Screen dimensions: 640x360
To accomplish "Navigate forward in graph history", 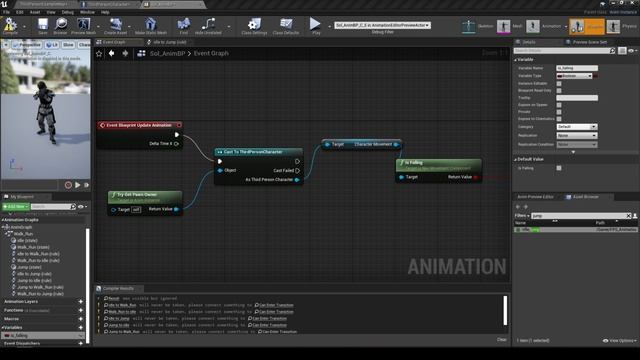I will (125, 53).
